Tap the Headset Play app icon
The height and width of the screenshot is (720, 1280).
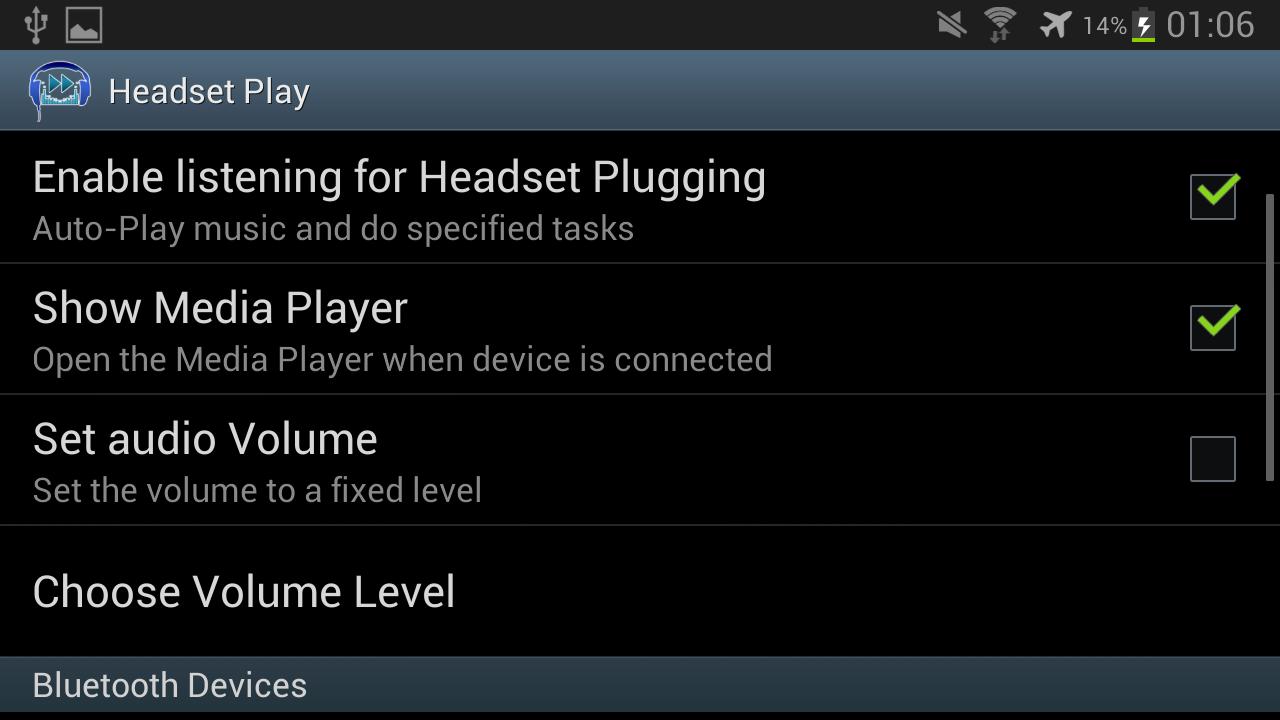pos(60,90)
